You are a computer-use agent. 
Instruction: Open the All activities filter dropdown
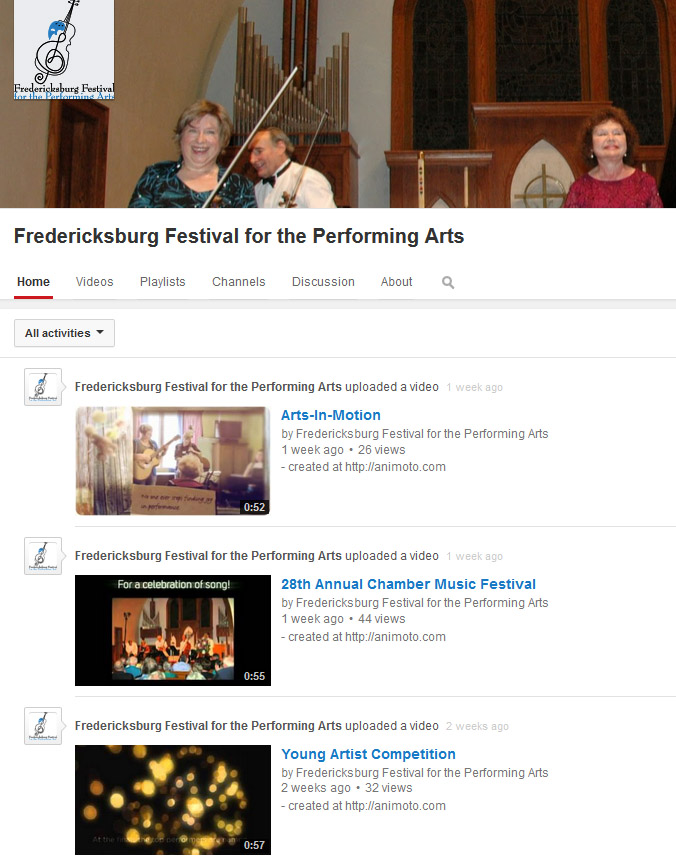pyautogui.click(x=63, y=333)
